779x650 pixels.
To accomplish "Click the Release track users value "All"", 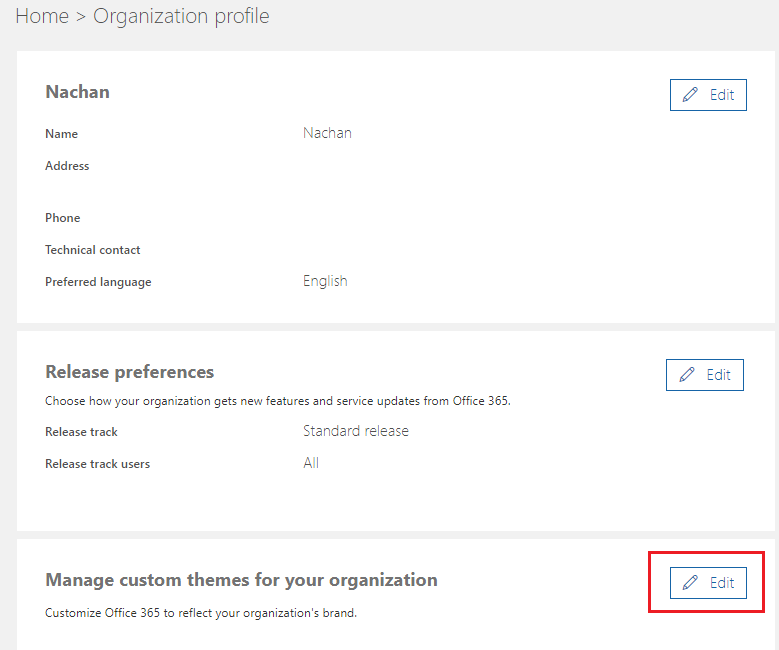I will (x=311, y=463).
